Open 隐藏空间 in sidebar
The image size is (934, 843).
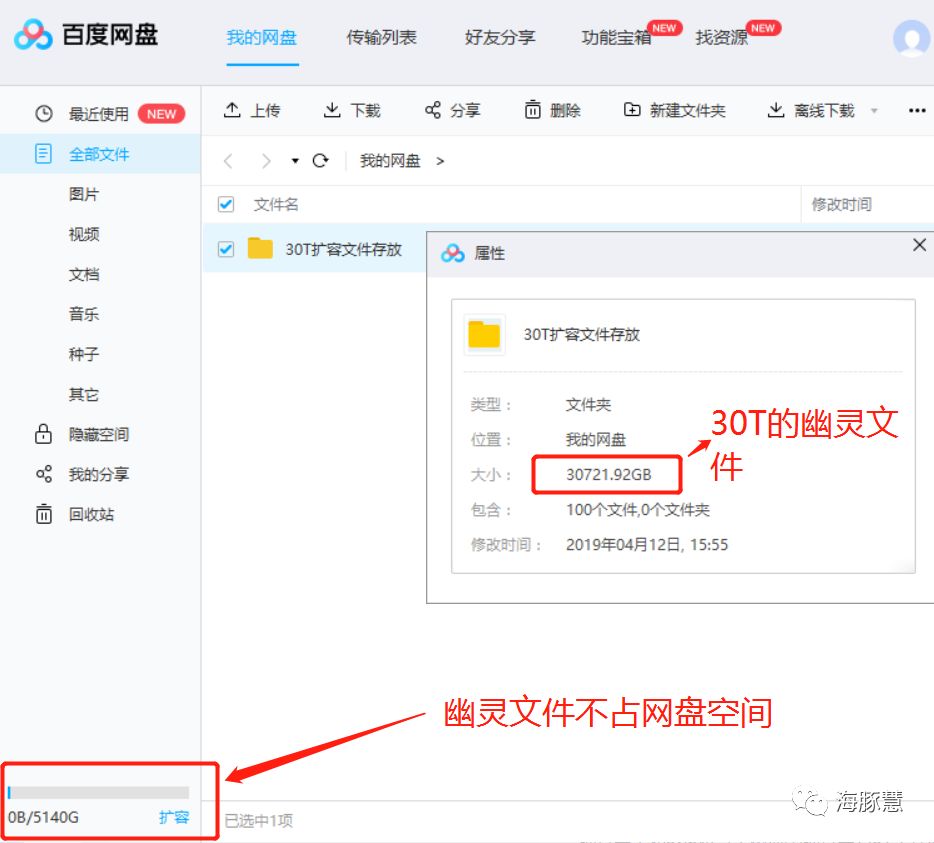tap(99, 434)
